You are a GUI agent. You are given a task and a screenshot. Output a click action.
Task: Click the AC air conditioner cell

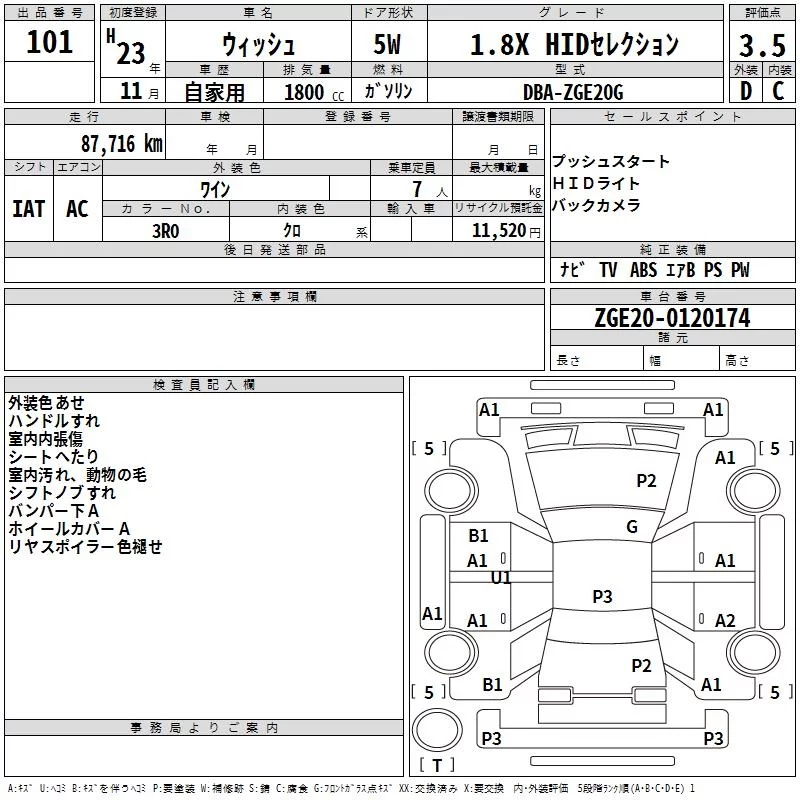[78, 208]
